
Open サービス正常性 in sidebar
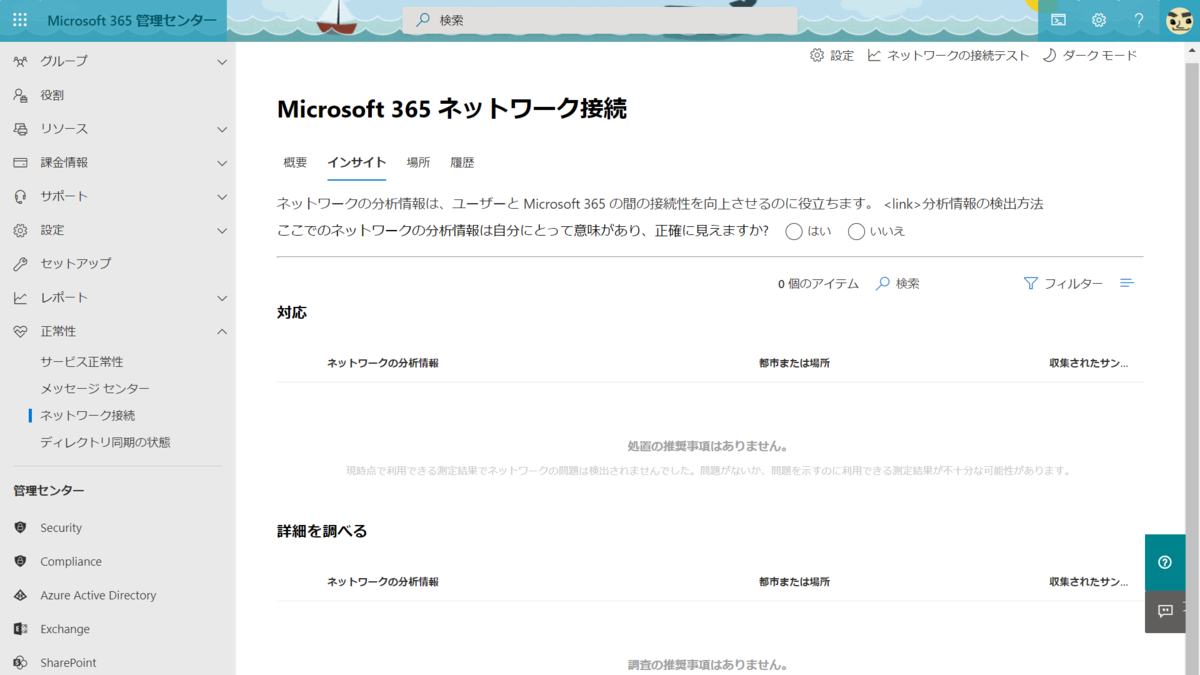[x=82, y=362]
